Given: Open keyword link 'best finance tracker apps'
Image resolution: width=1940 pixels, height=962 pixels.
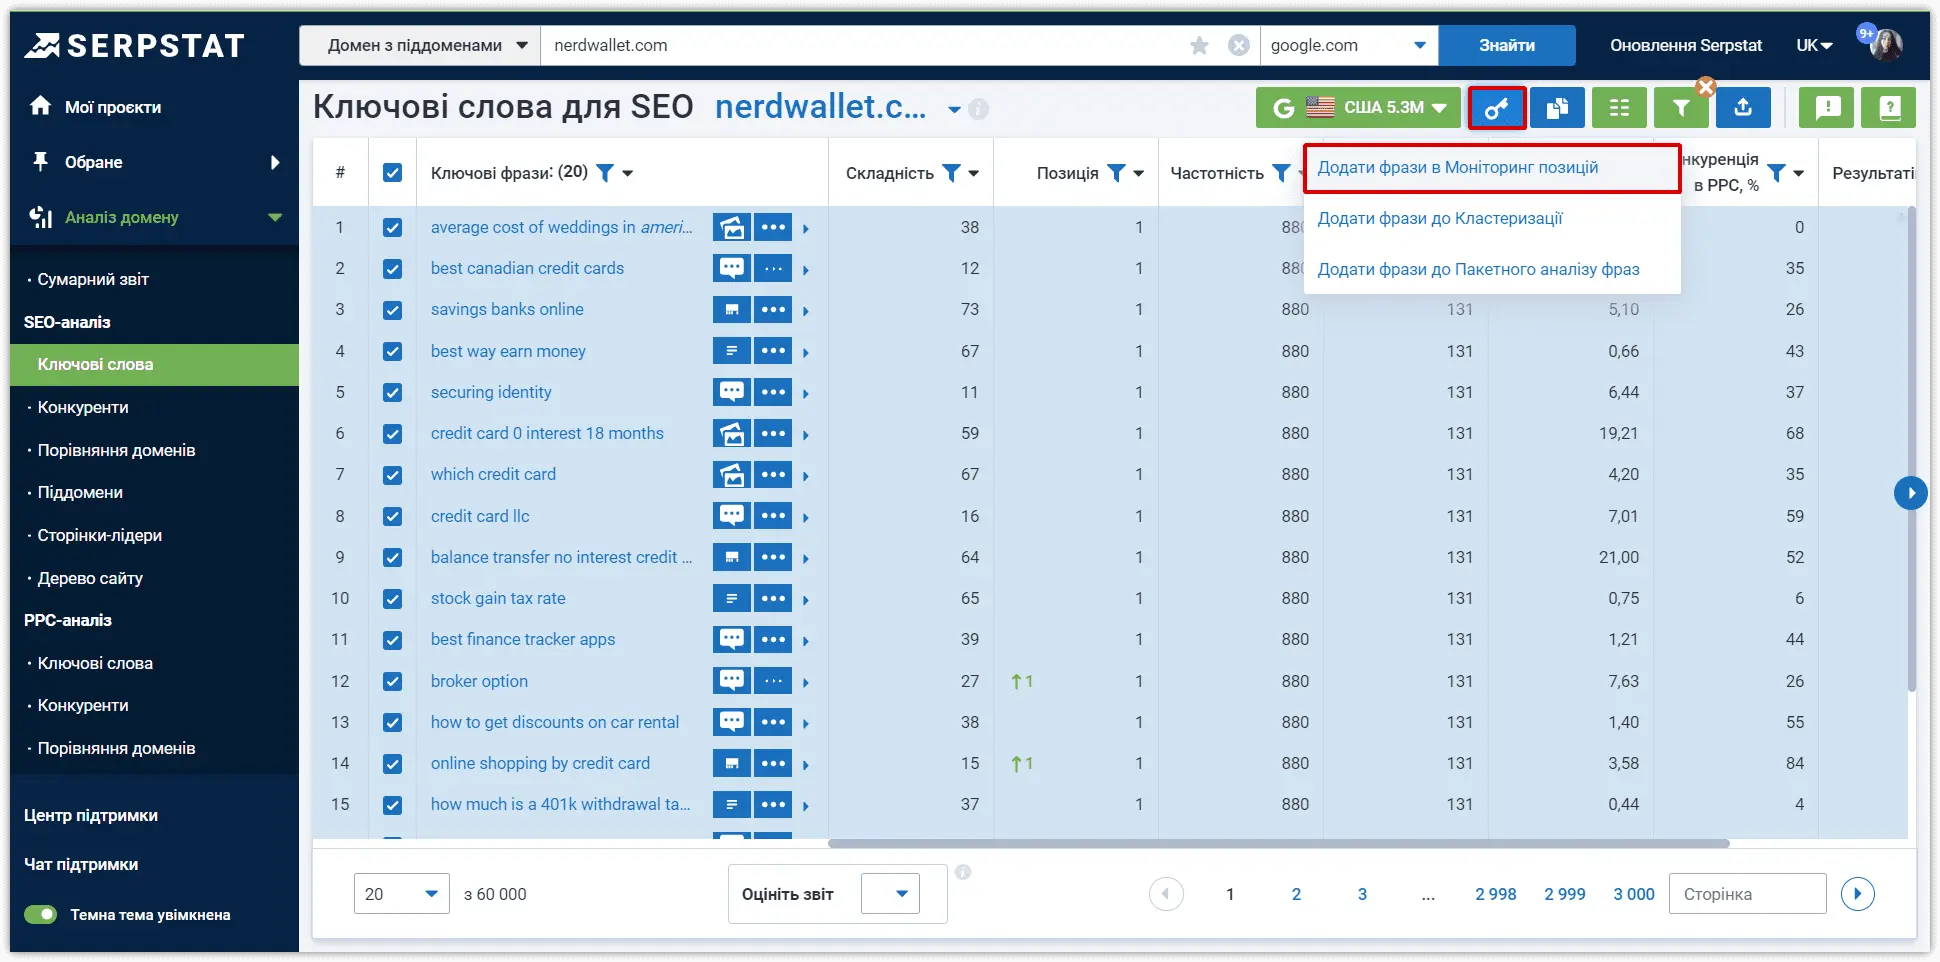Looking at the screenshot, I should coord(523,639).
